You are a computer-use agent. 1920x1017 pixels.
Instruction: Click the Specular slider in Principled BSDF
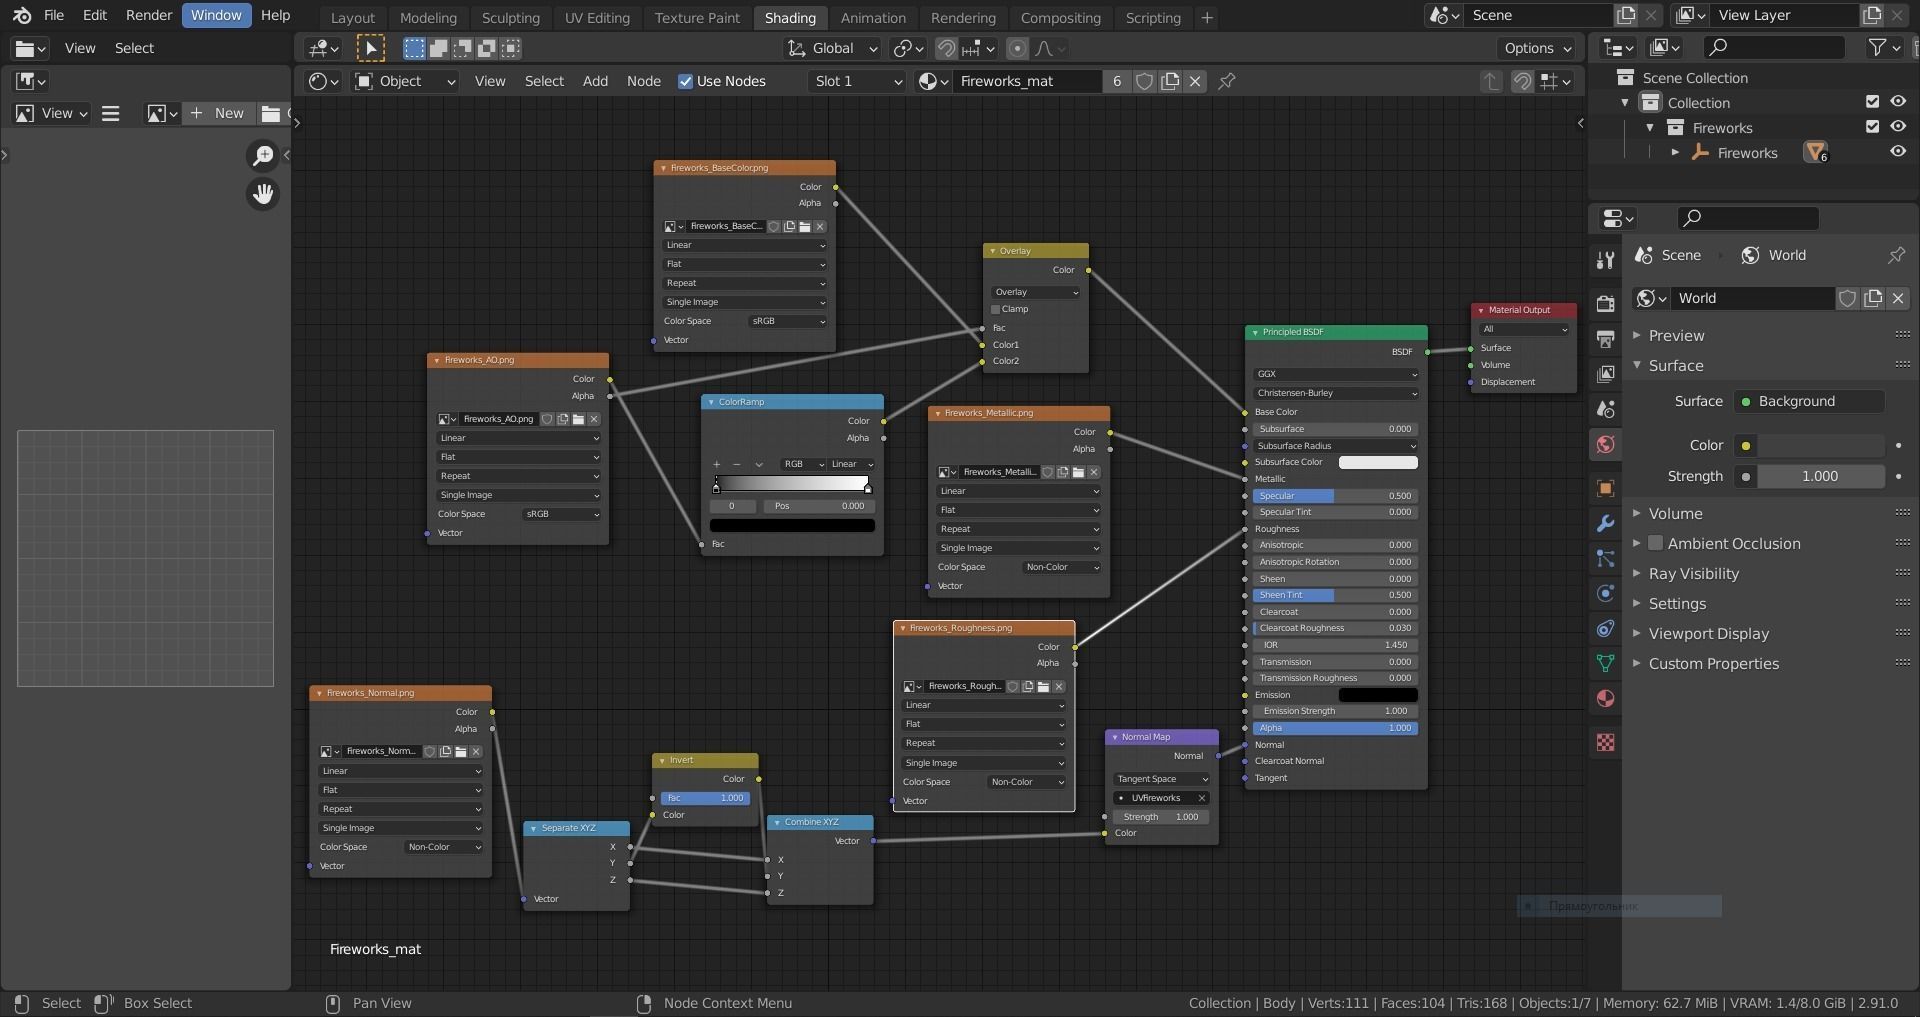pos(1334,496)
